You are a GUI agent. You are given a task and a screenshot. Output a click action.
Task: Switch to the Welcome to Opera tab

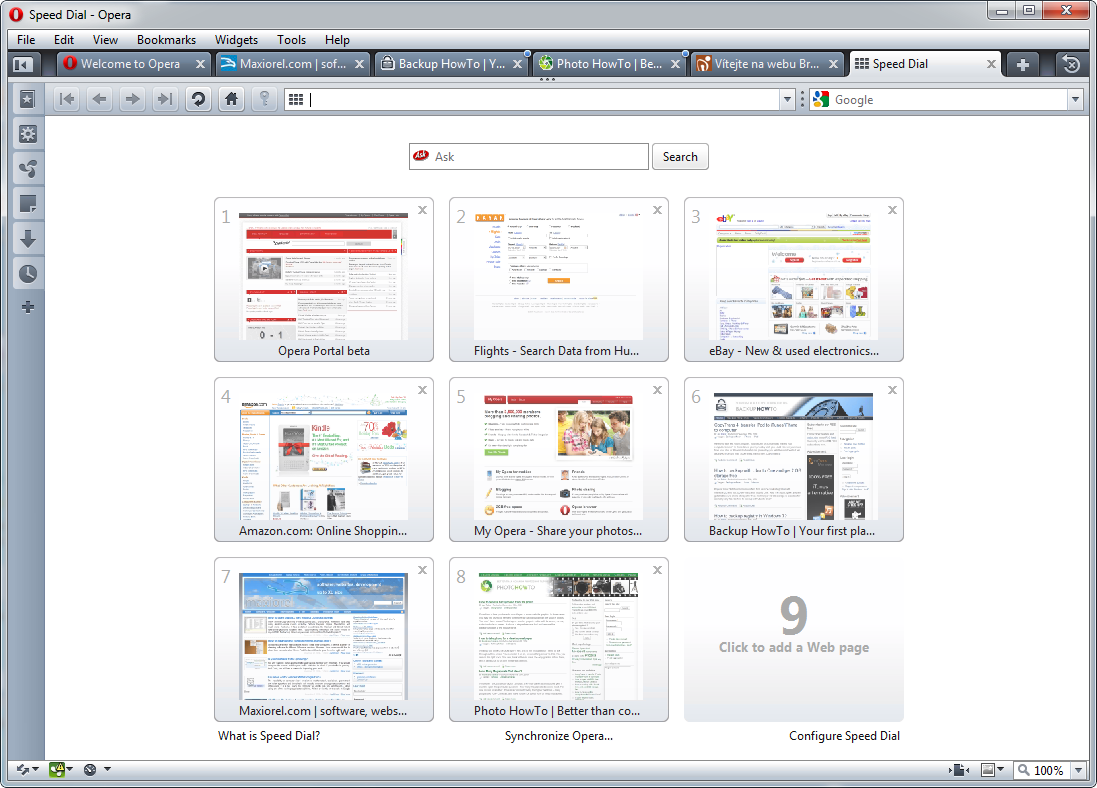(134, 64)
